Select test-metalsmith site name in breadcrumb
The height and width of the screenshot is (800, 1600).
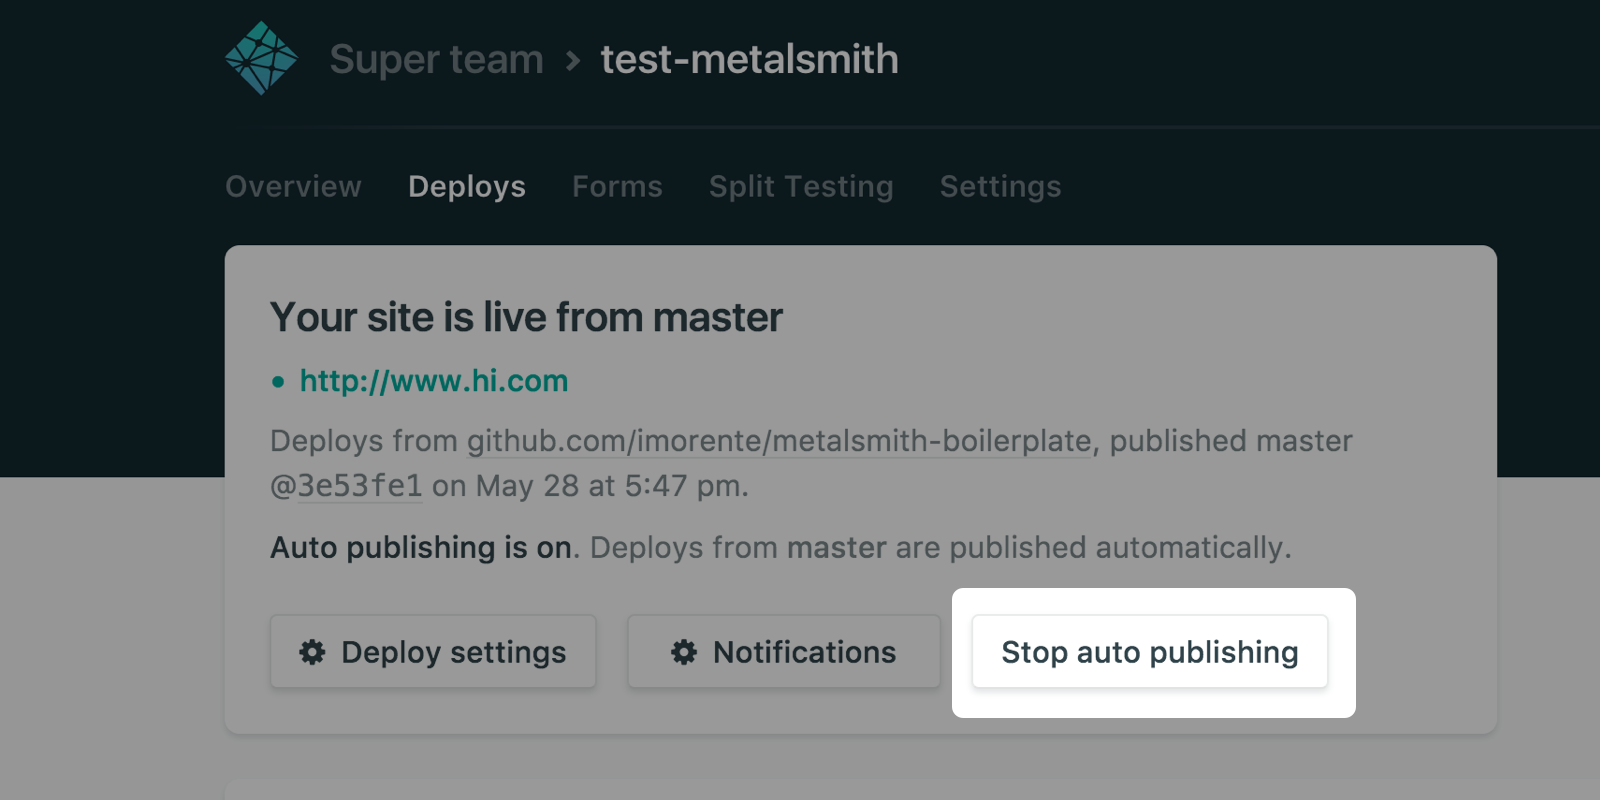pos(749,60)
